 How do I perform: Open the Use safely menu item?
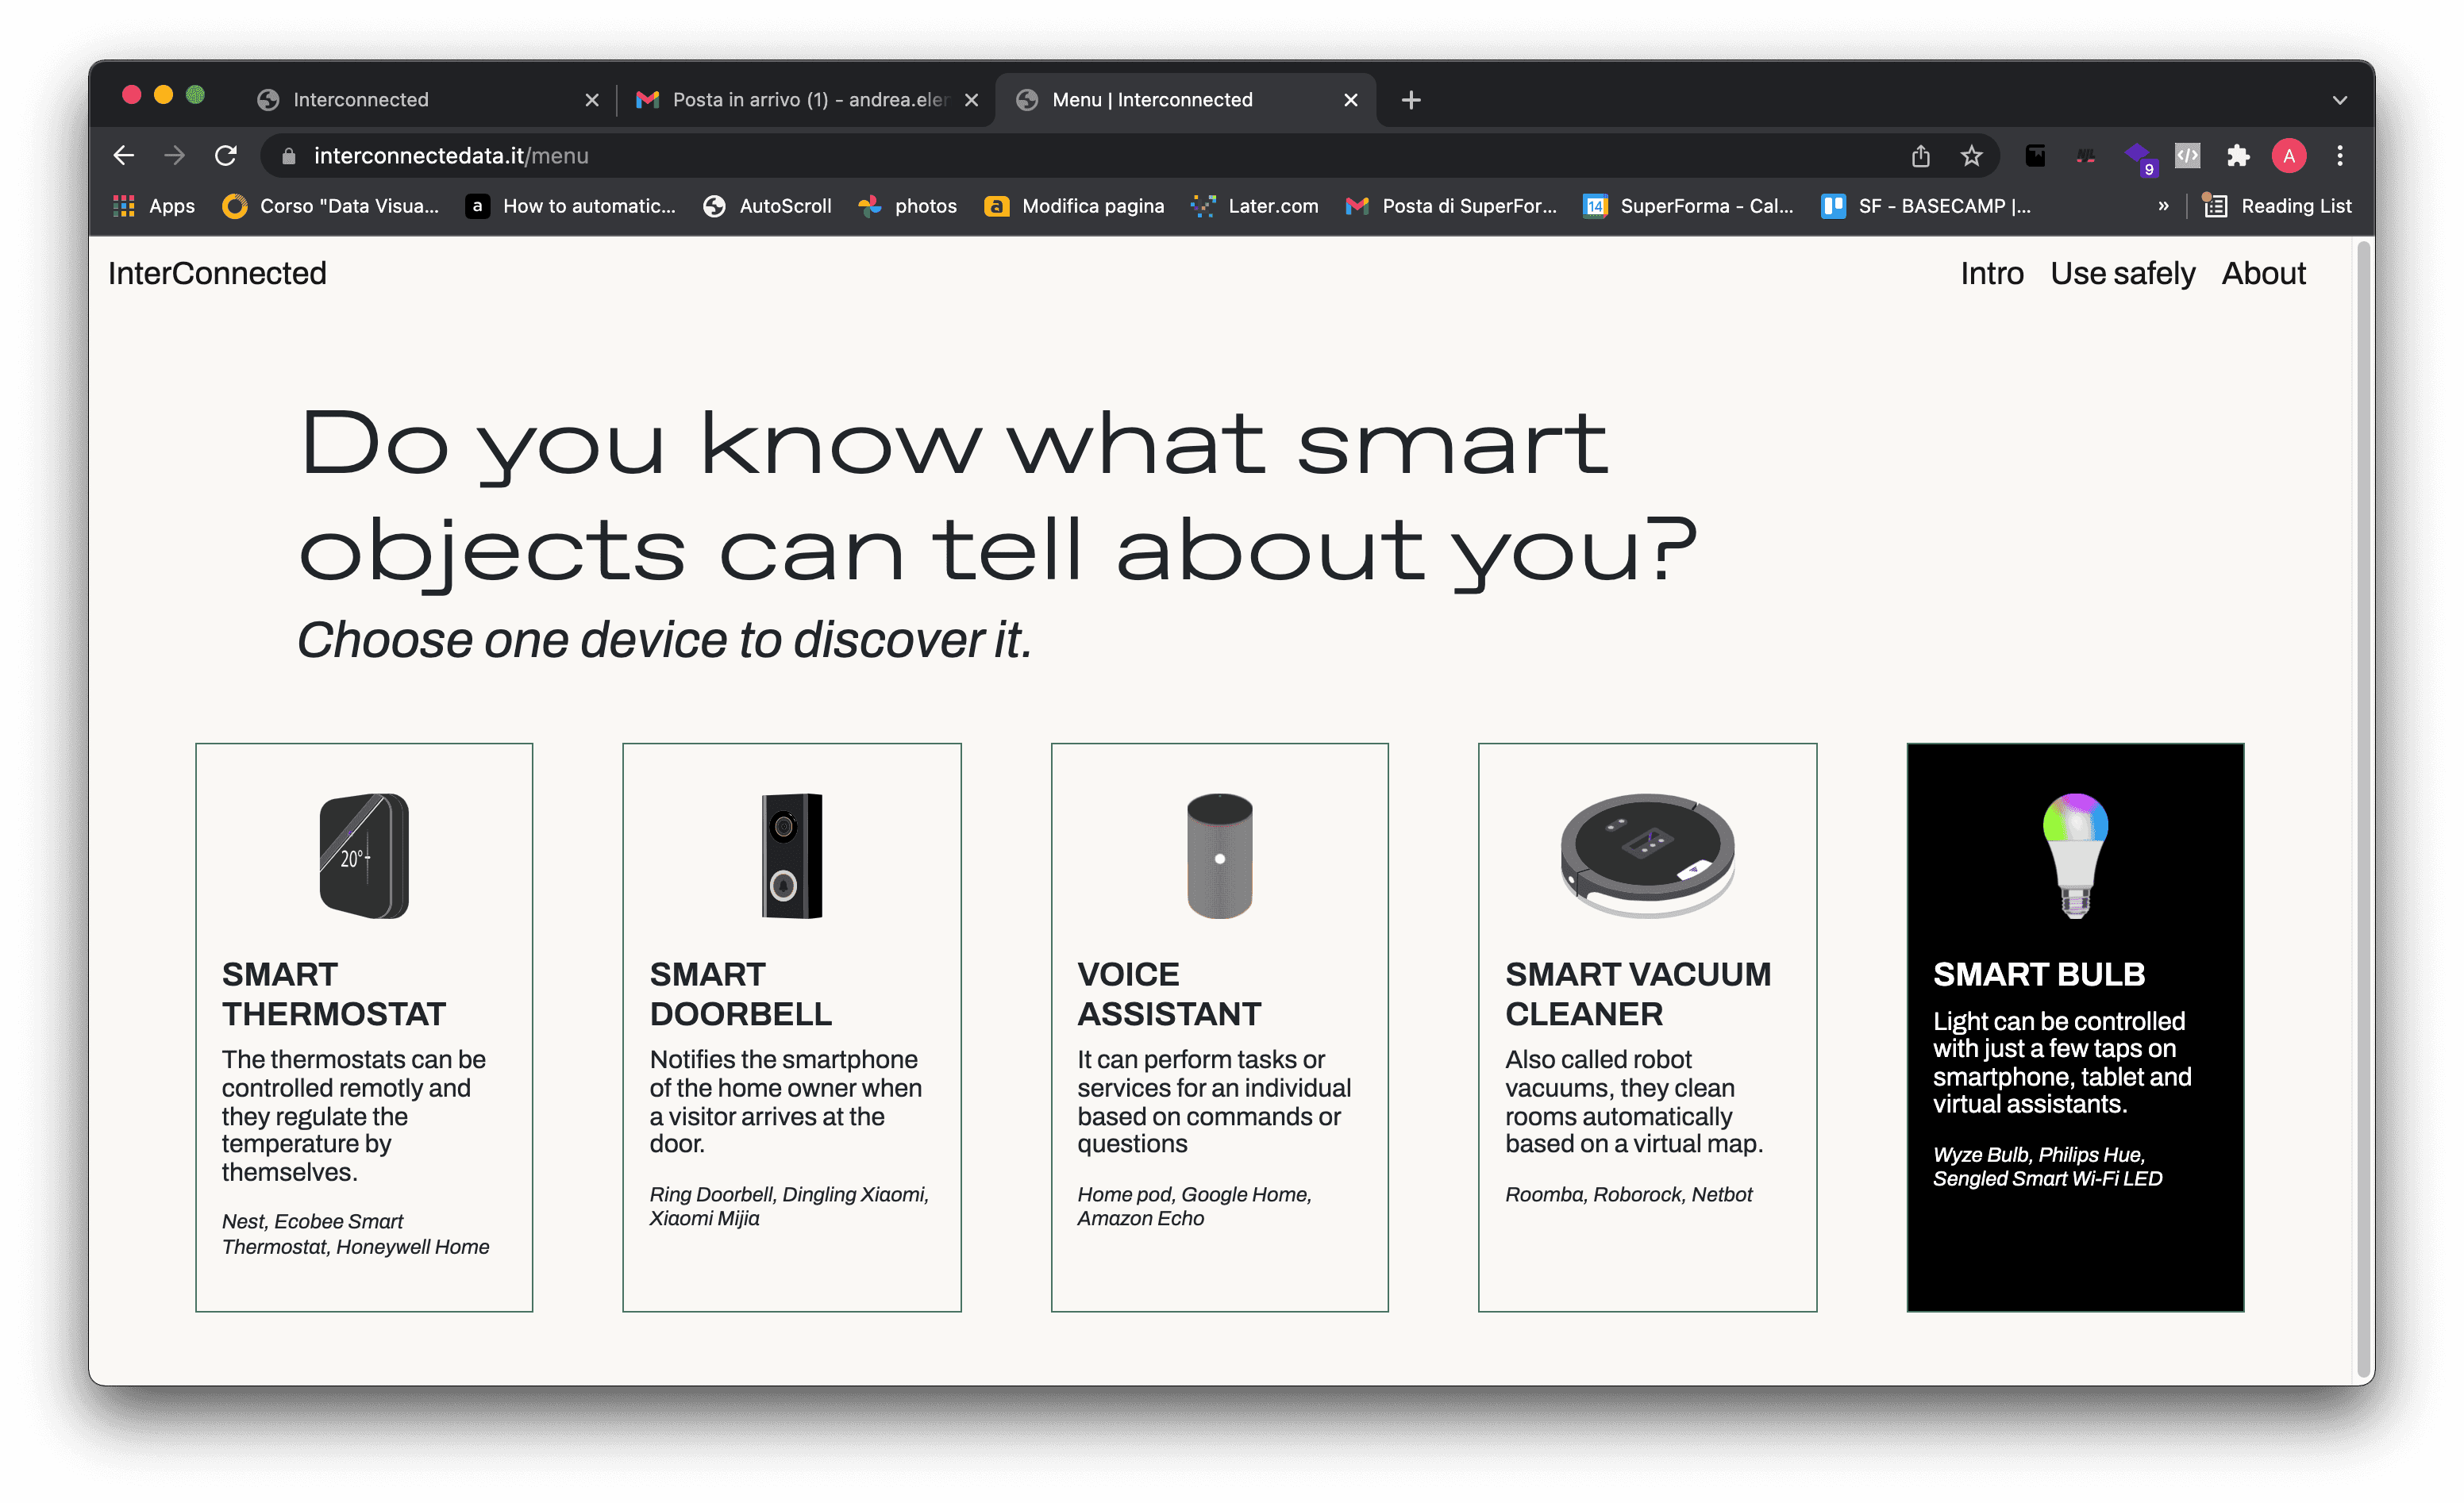[x=2122, y=273]
